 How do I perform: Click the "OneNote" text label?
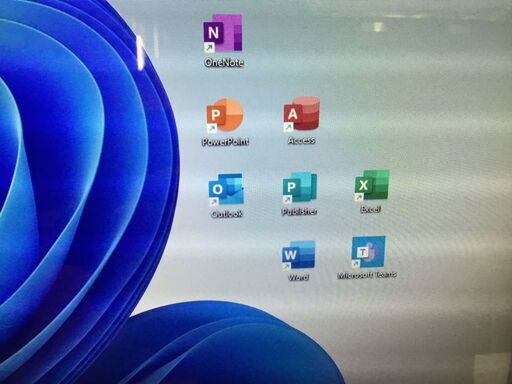click(x=224, y=62)
